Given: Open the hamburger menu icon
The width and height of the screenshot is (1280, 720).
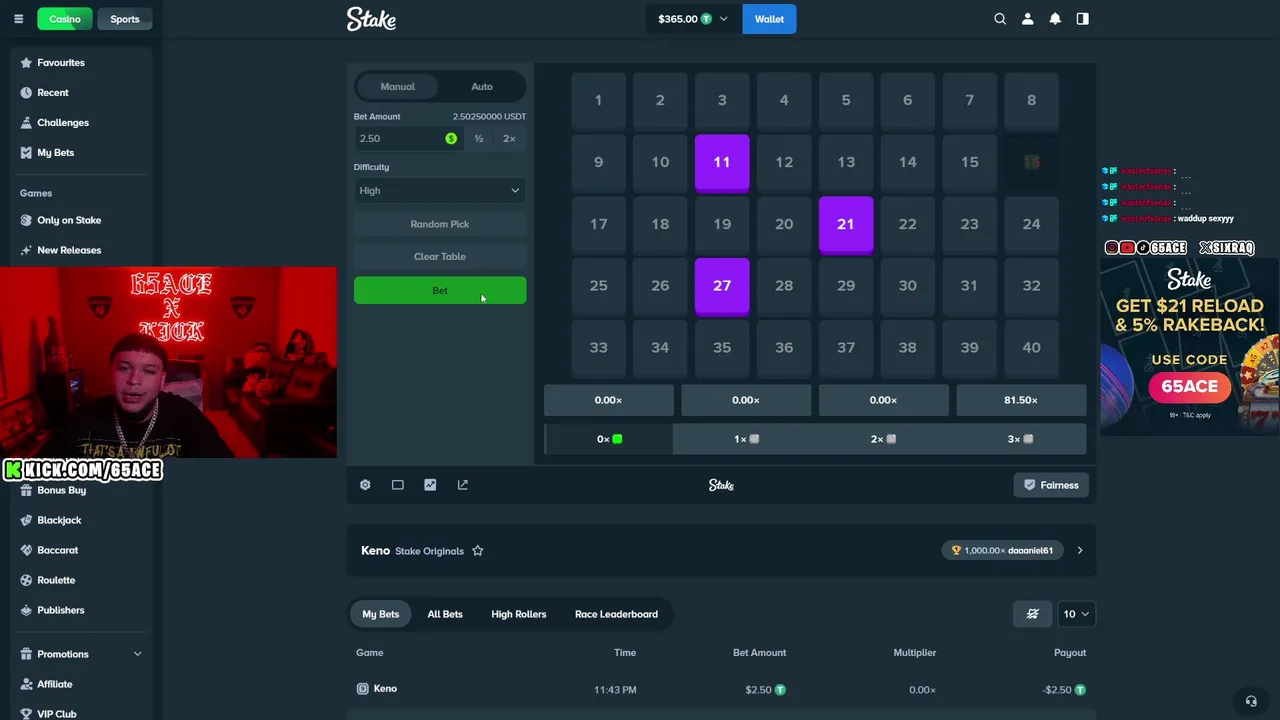Looking at the screenshot, I should pyautogui.click(x=18, y=19).
